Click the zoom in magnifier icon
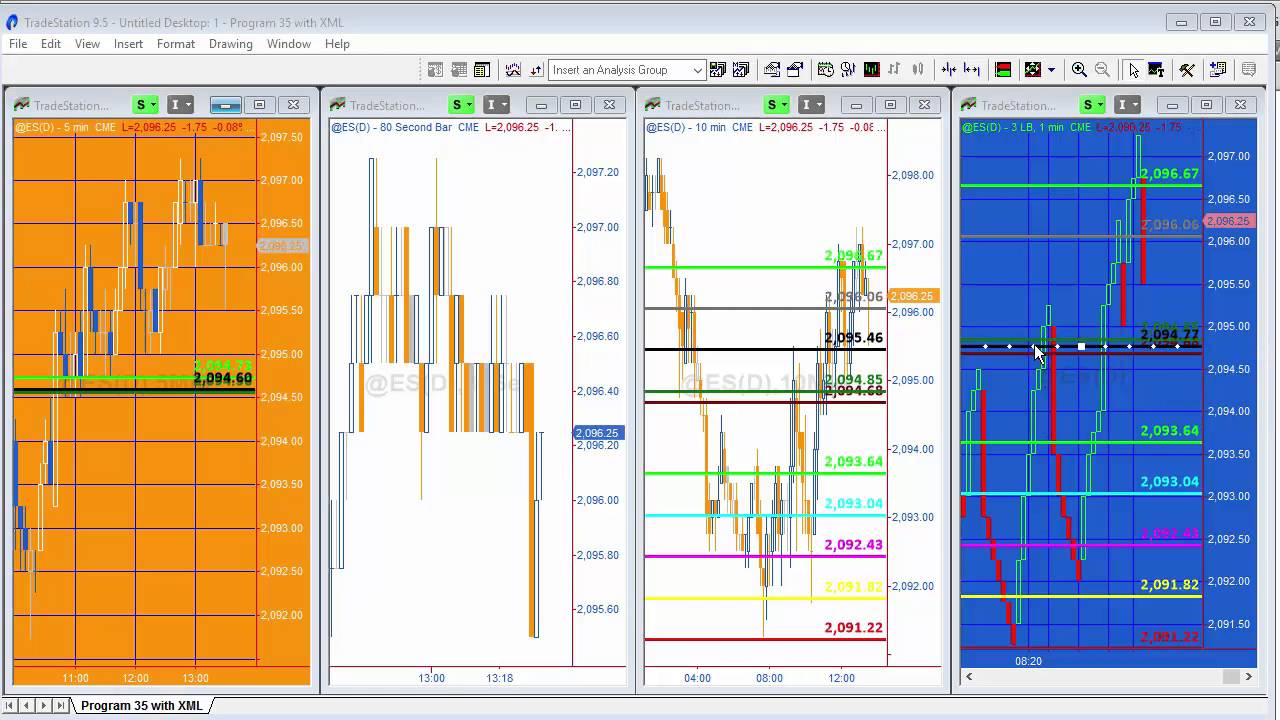This screenshot has width=1280, height=720. [1079, 70]
